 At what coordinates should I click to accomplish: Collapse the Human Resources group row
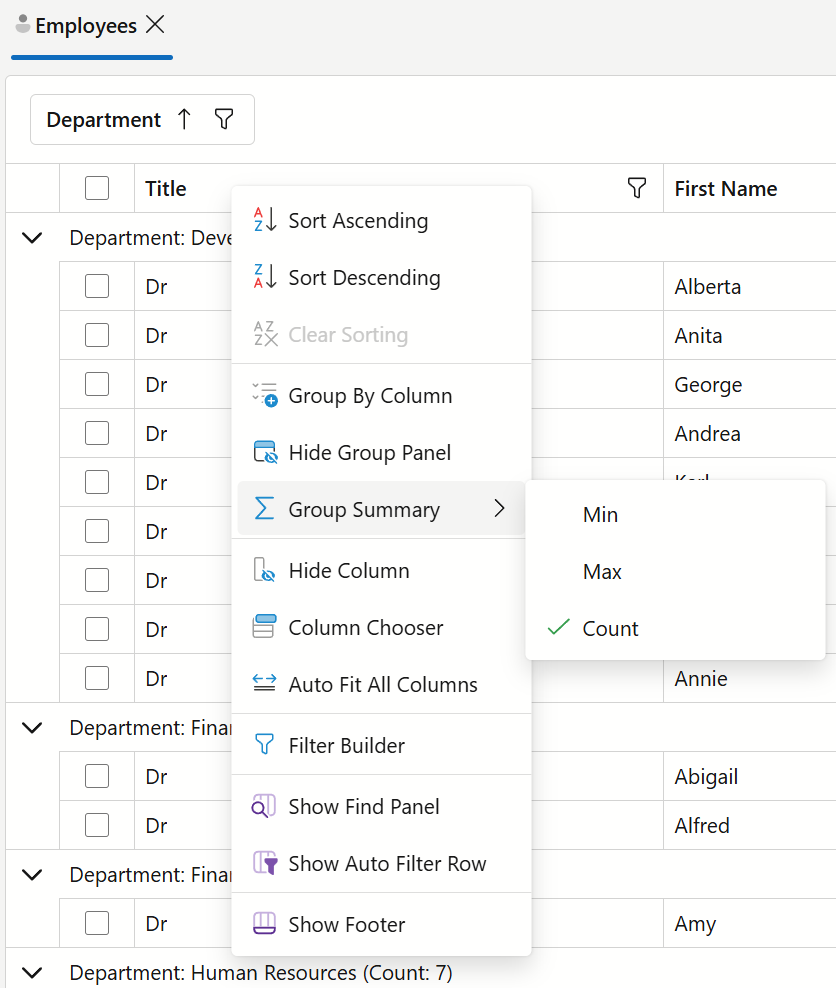click(x=32, y=973)
